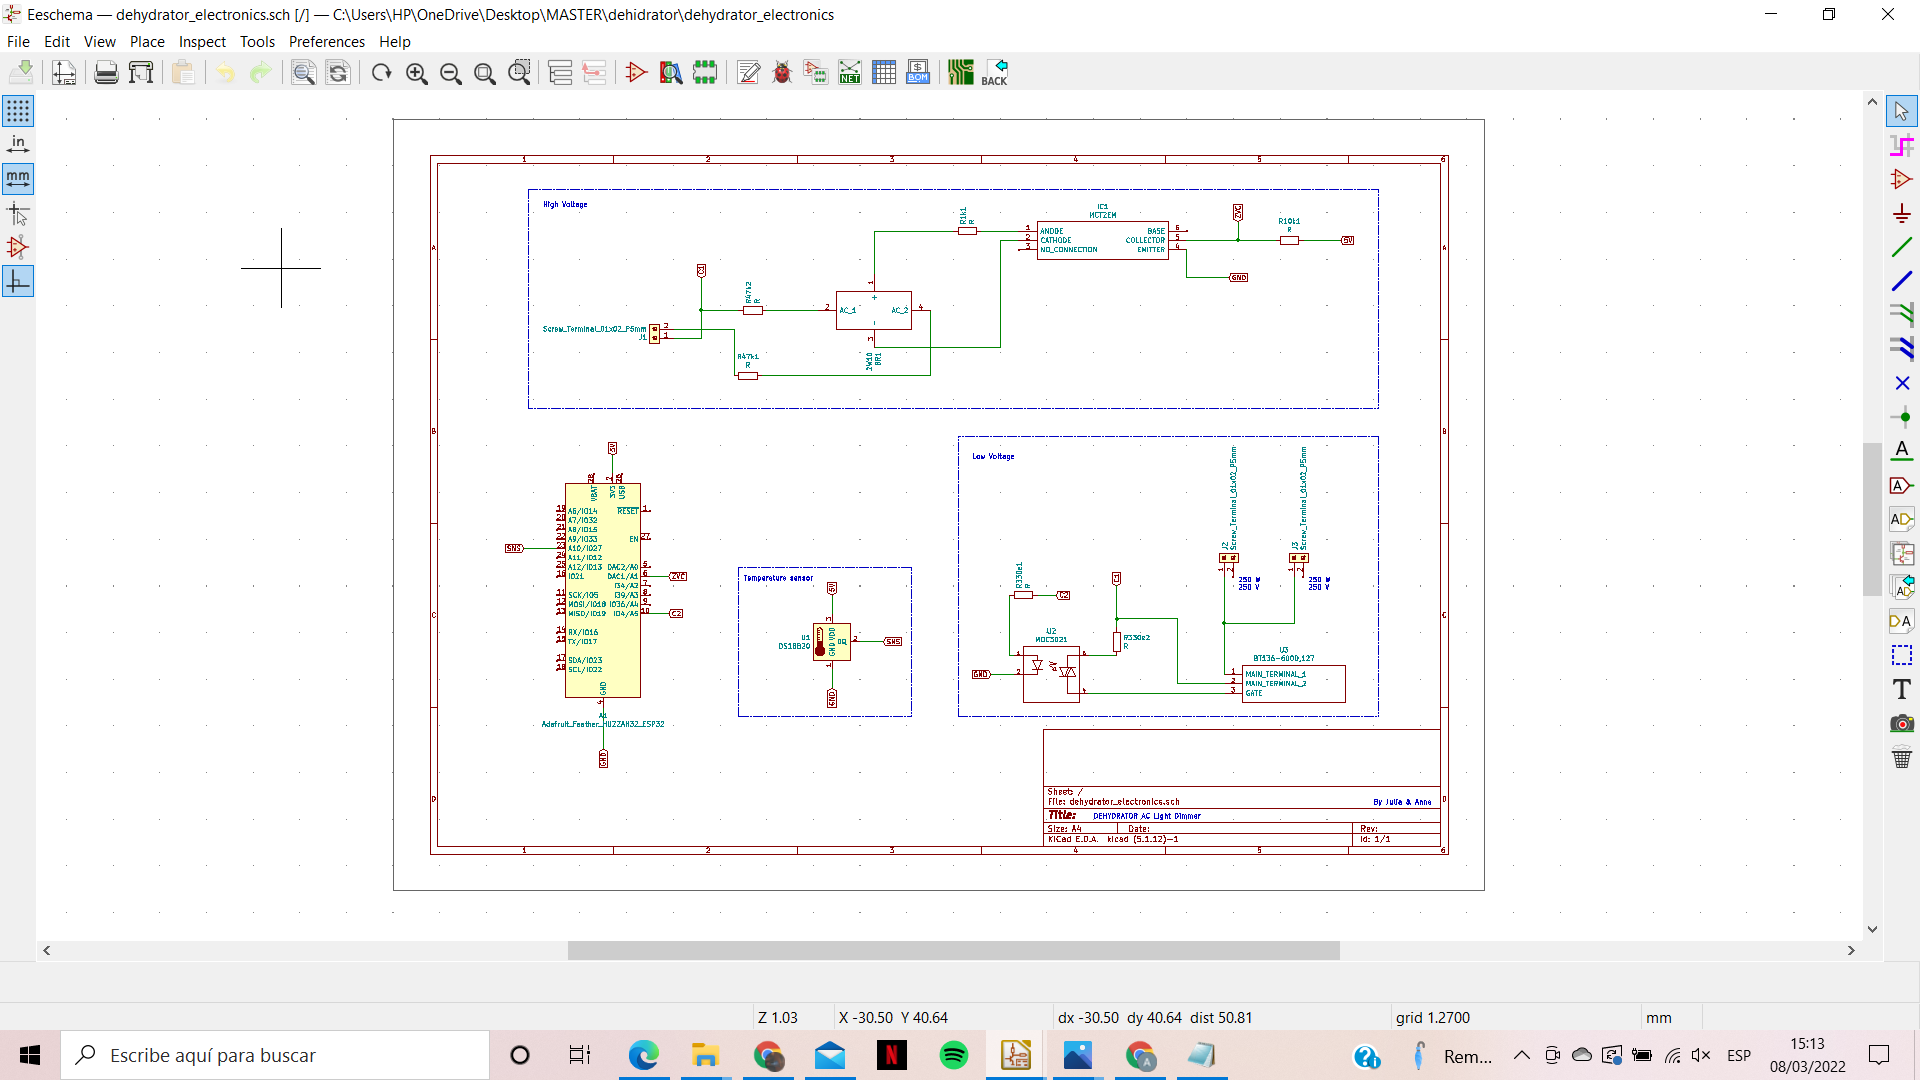This screenshot has width=1920, height=1080.
Task: Open page settings
Action: [64, 72]
